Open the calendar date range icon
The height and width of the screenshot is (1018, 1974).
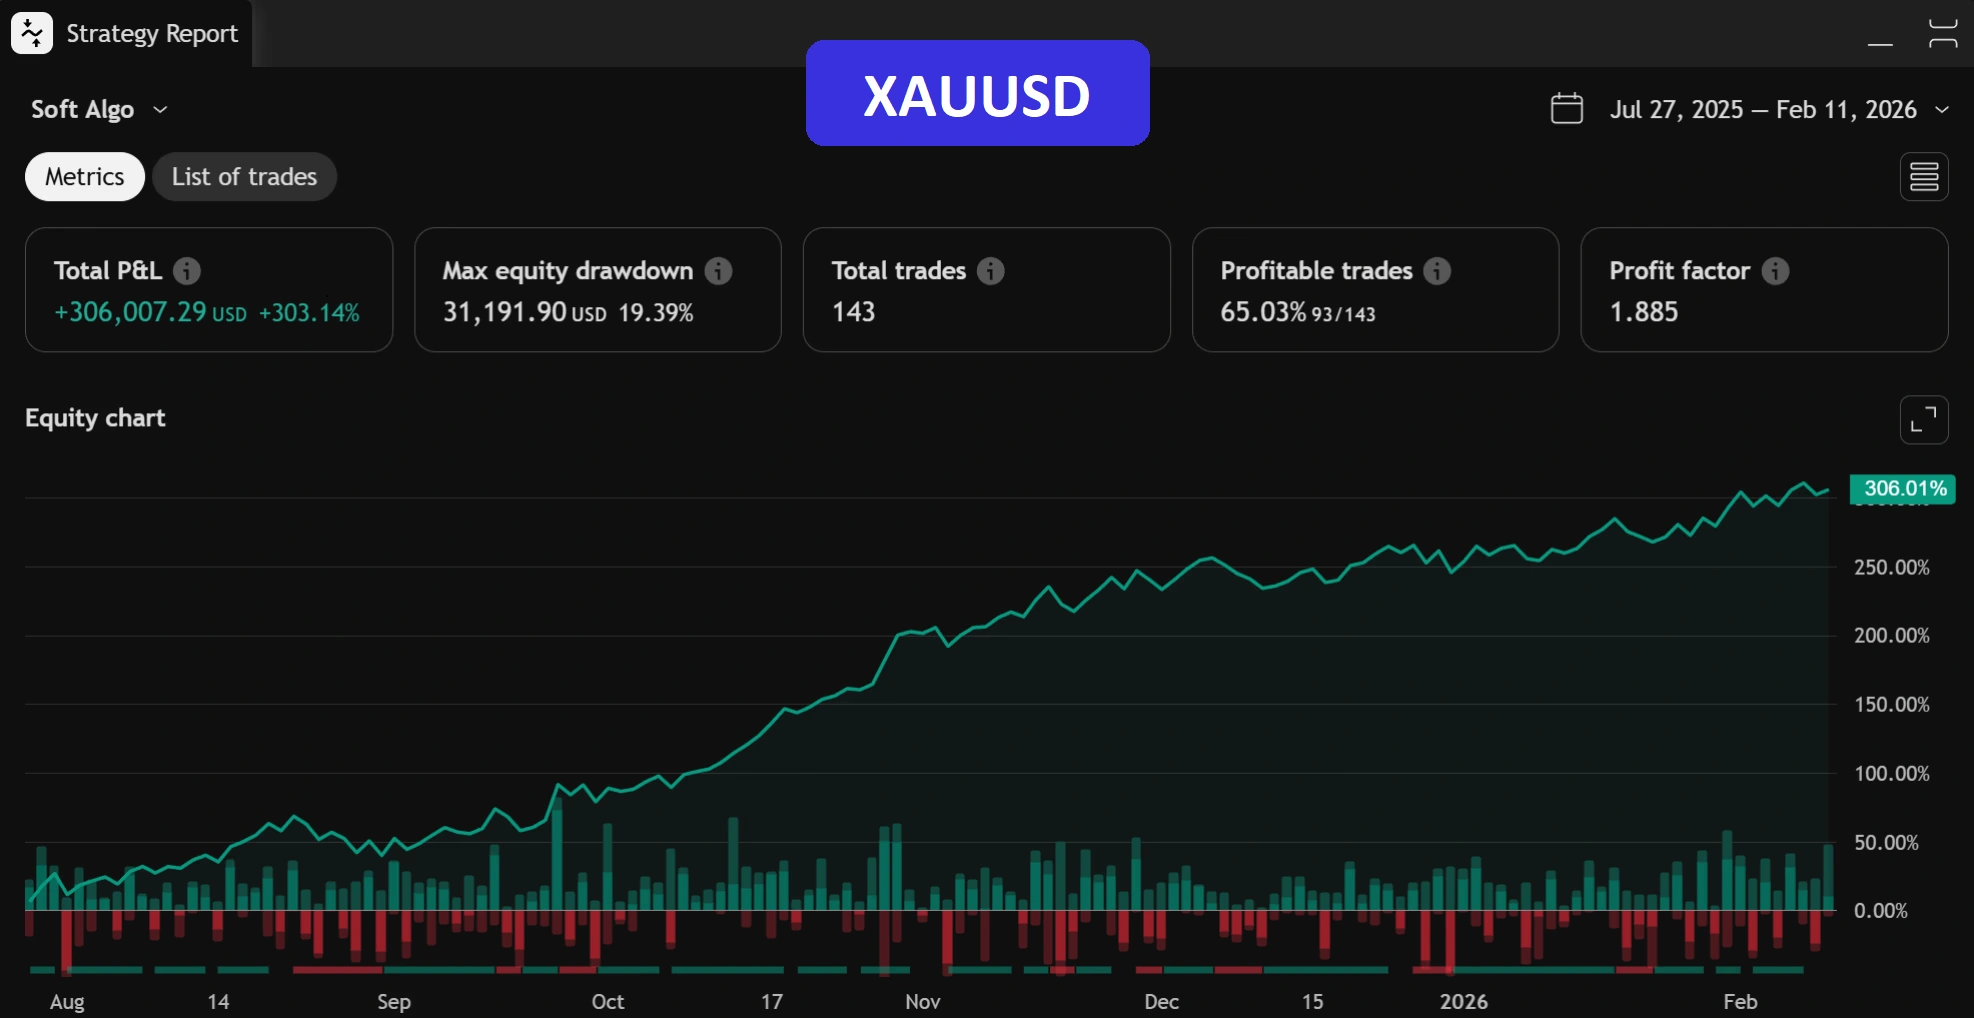click(x=1566, y=108)
